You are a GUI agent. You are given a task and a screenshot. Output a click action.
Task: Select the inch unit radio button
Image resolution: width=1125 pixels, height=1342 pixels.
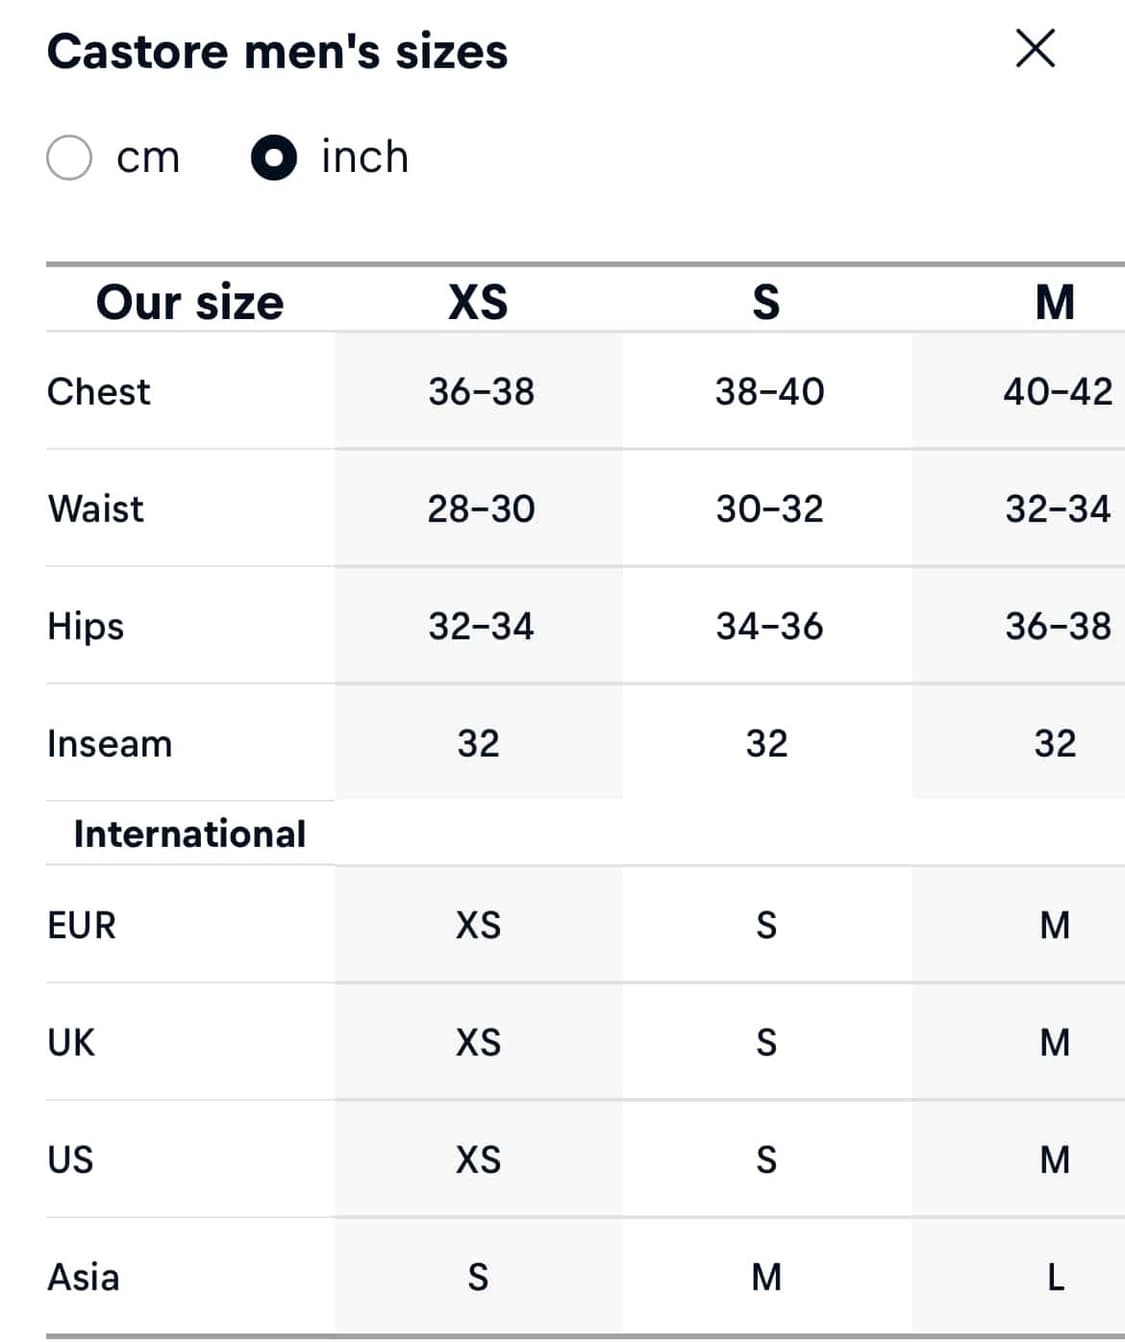274,158
